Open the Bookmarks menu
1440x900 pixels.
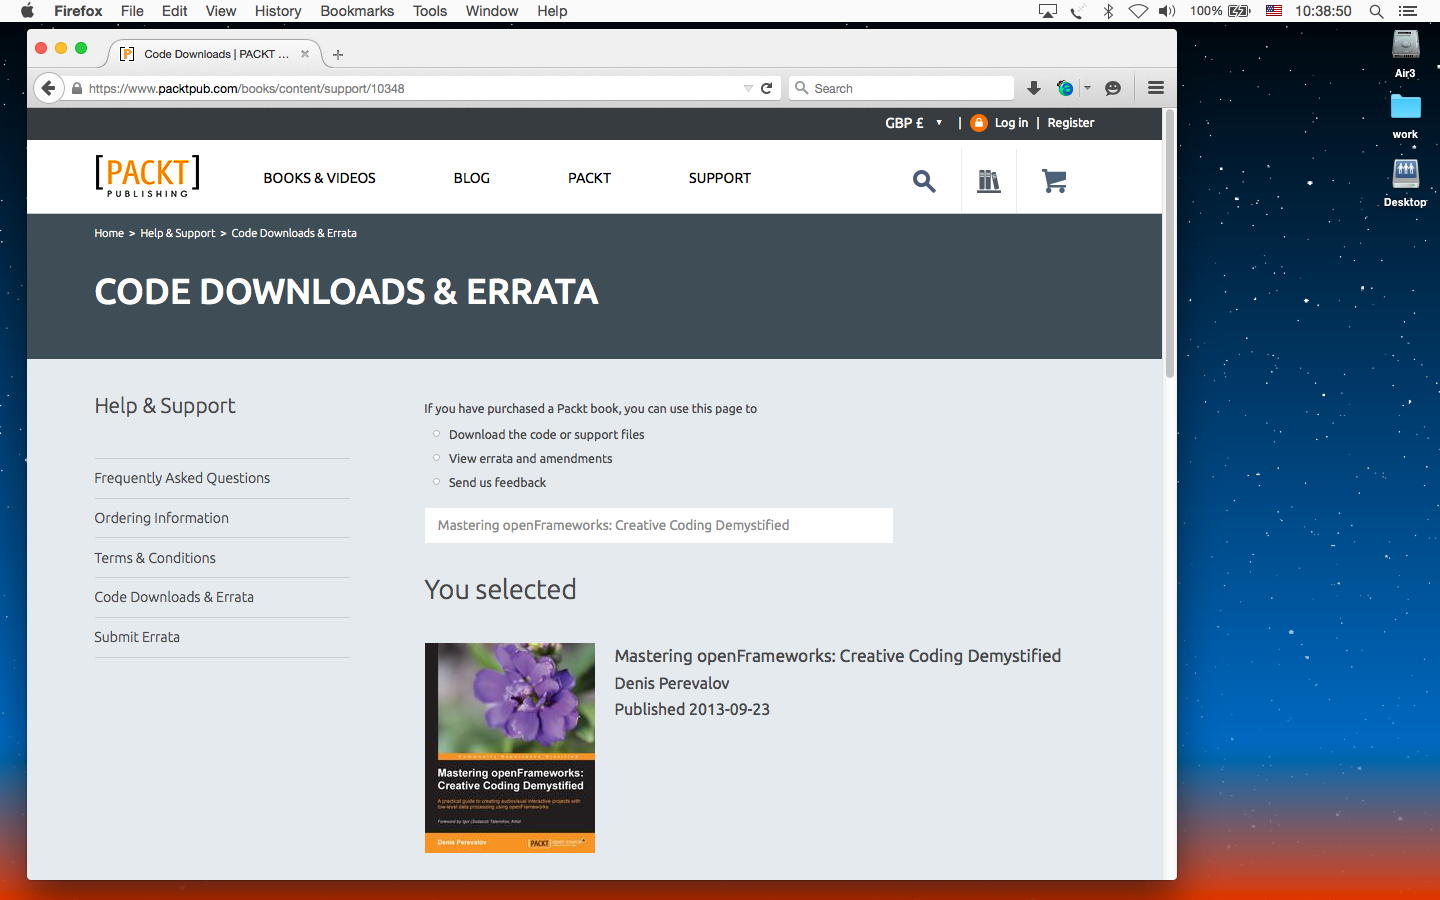(x=357, y=11)
